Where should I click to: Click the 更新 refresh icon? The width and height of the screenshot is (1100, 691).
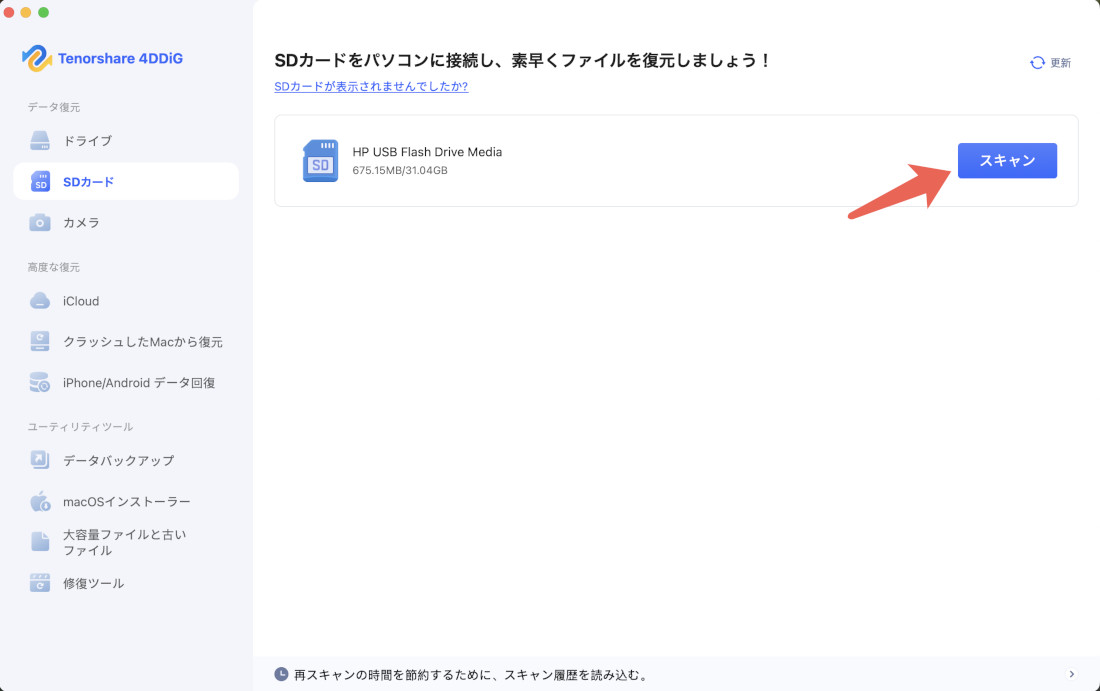tap(1037, 62)
